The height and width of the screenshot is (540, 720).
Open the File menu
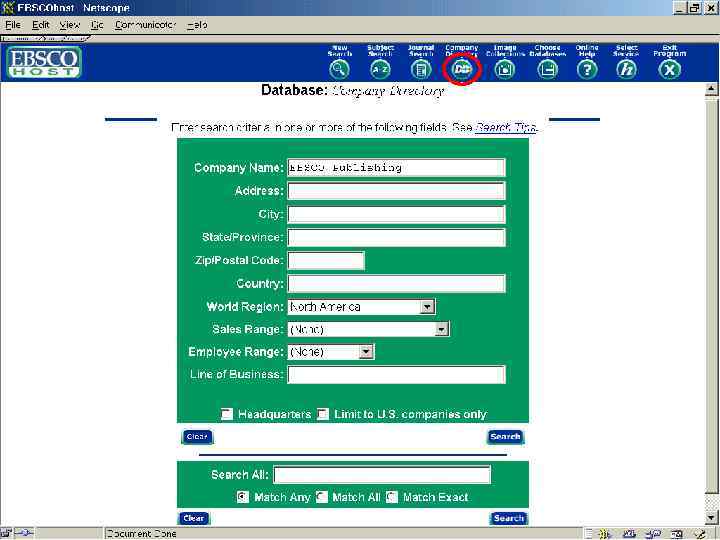pyautogui.click(x=13, y=25)
